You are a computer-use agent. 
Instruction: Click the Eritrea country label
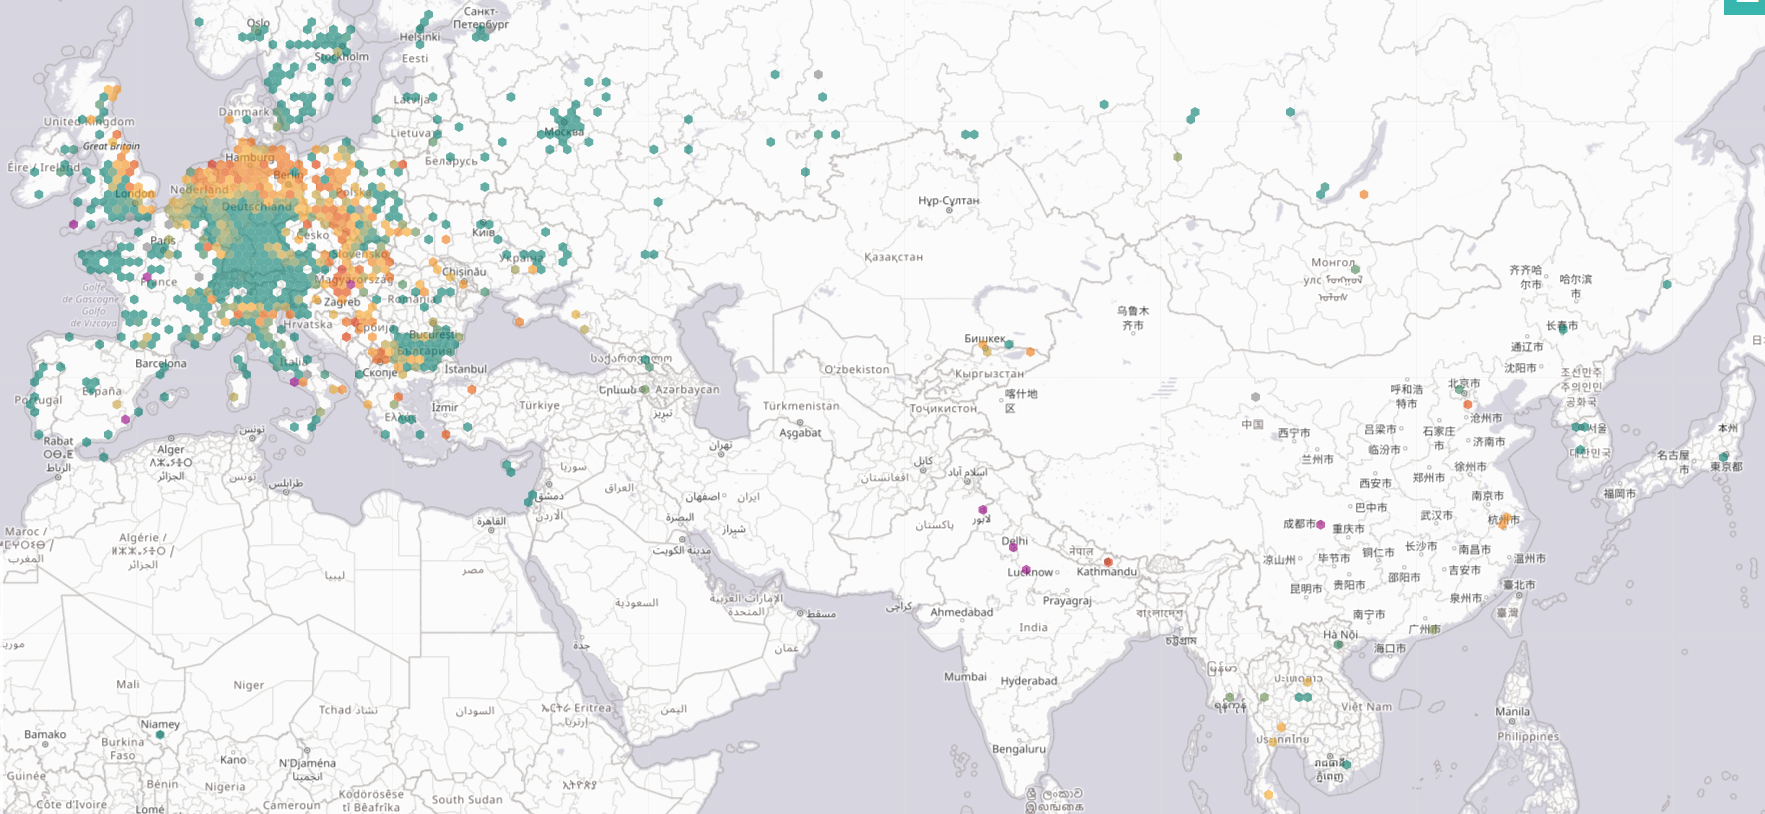593,708
